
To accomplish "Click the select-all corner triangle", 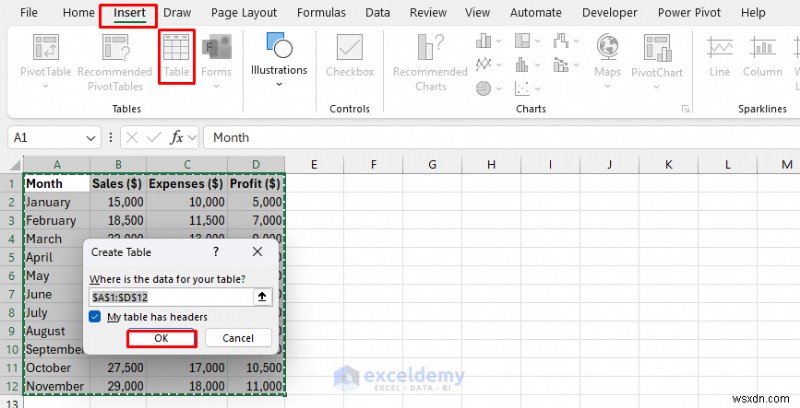I will coord(15,165).
